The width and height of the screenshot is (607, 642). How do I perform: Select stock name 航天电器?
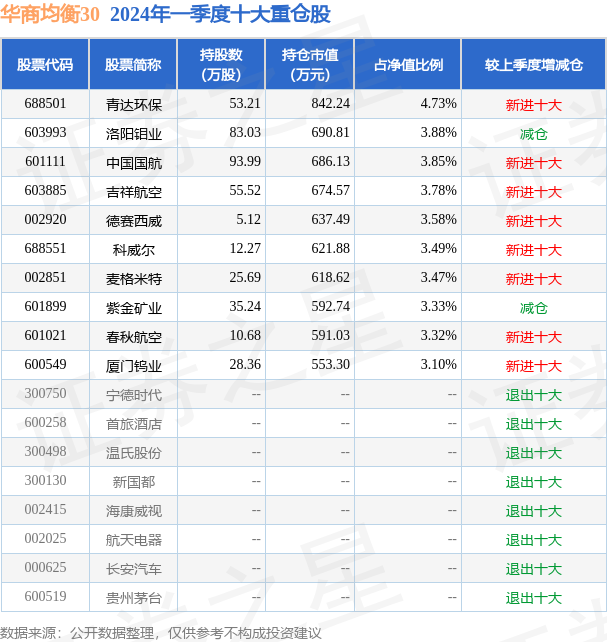coord(134,541)
